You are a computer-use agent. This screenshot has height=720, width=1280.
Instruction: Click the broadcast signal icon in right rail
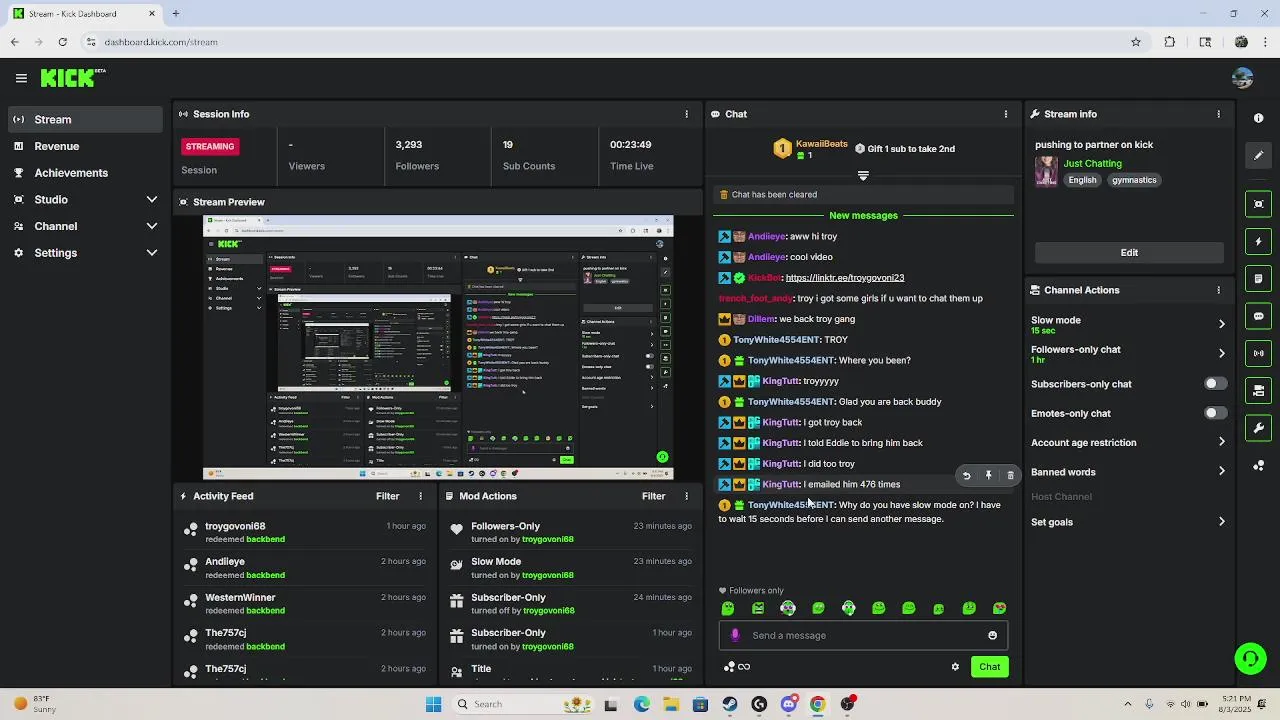click(x=1259, y=353)
